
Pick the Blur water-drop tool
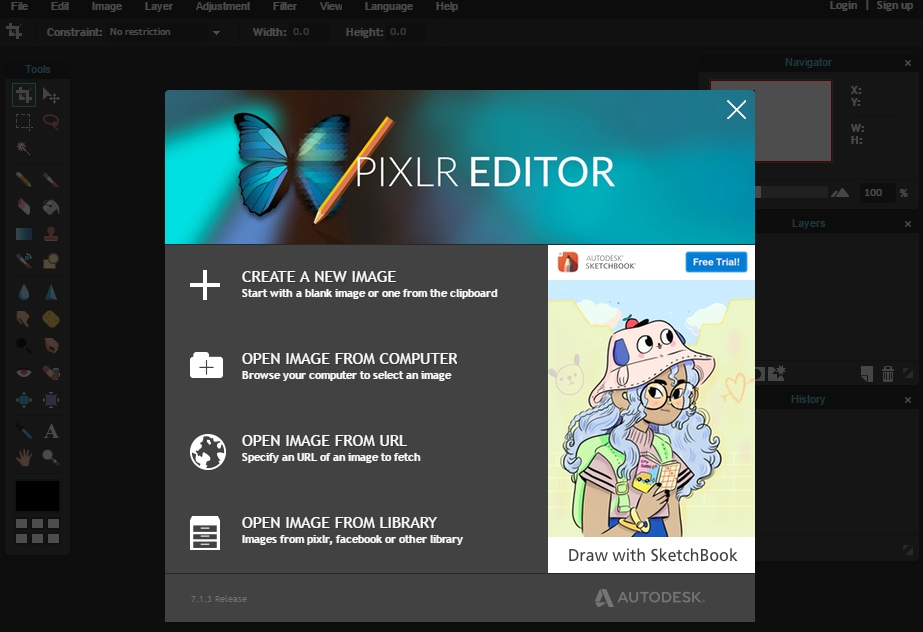tap(24, 292)
